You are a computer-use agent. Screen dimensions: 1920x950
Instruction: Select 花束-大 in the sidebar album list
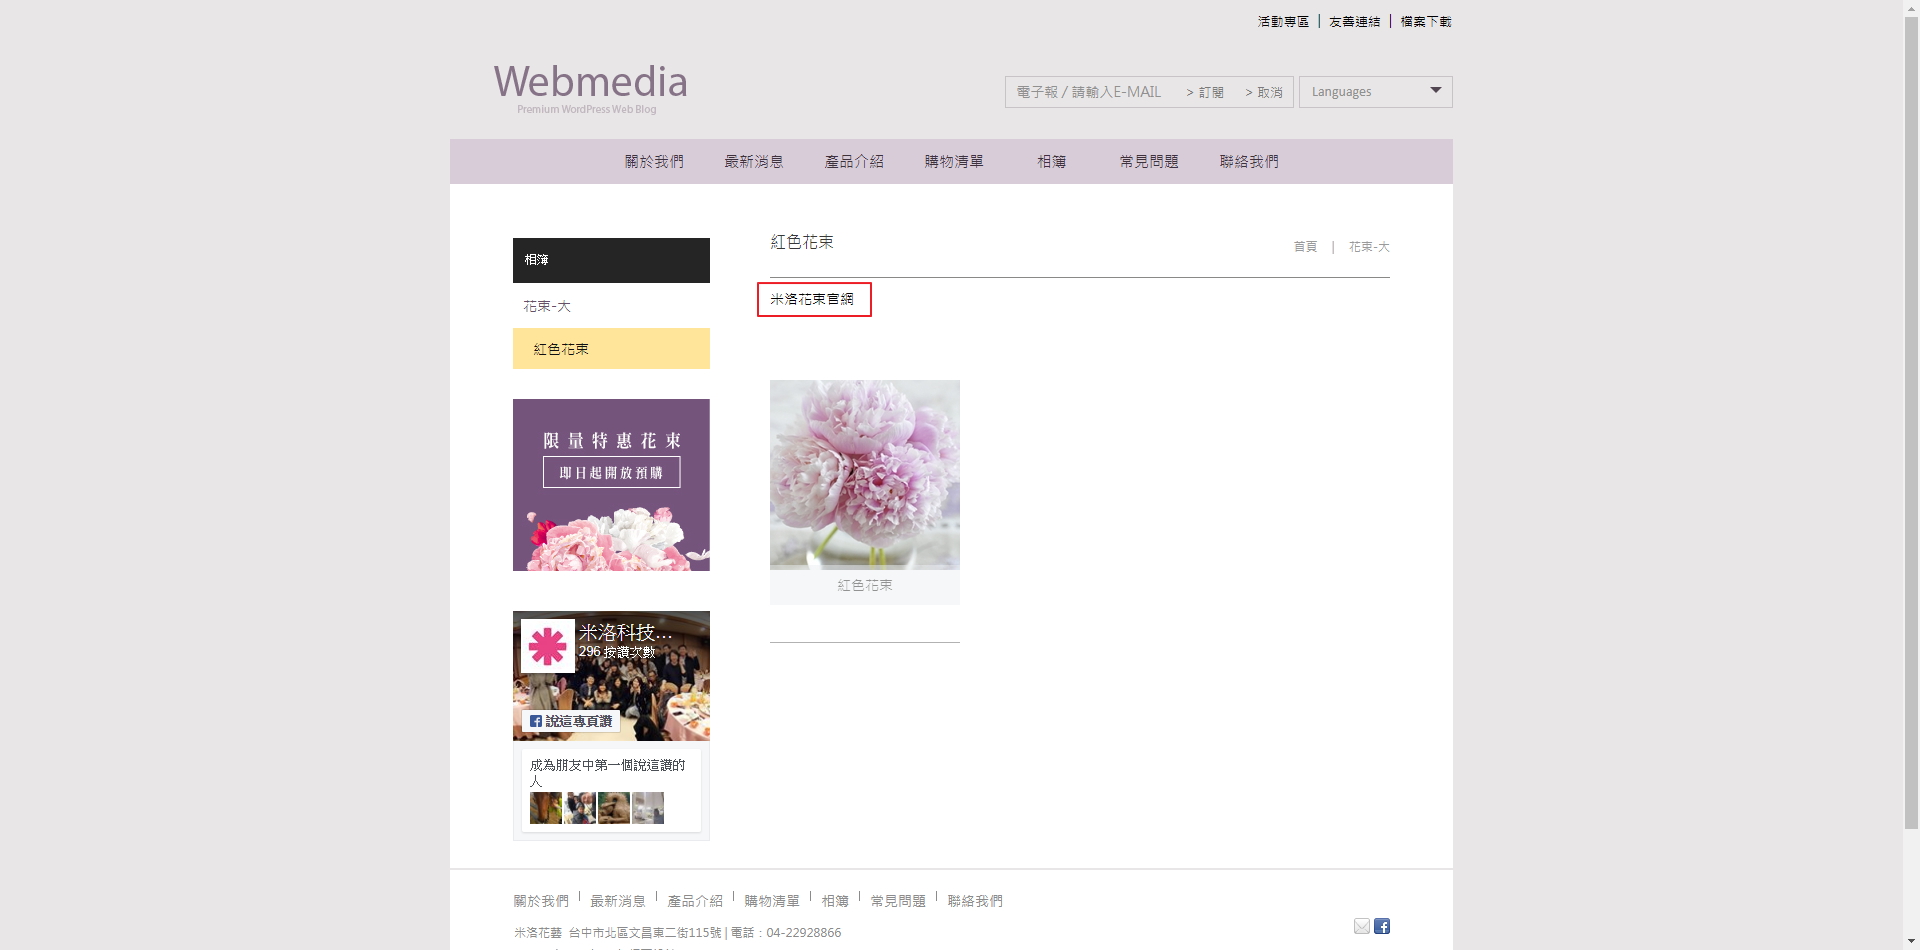click(547, 306)
